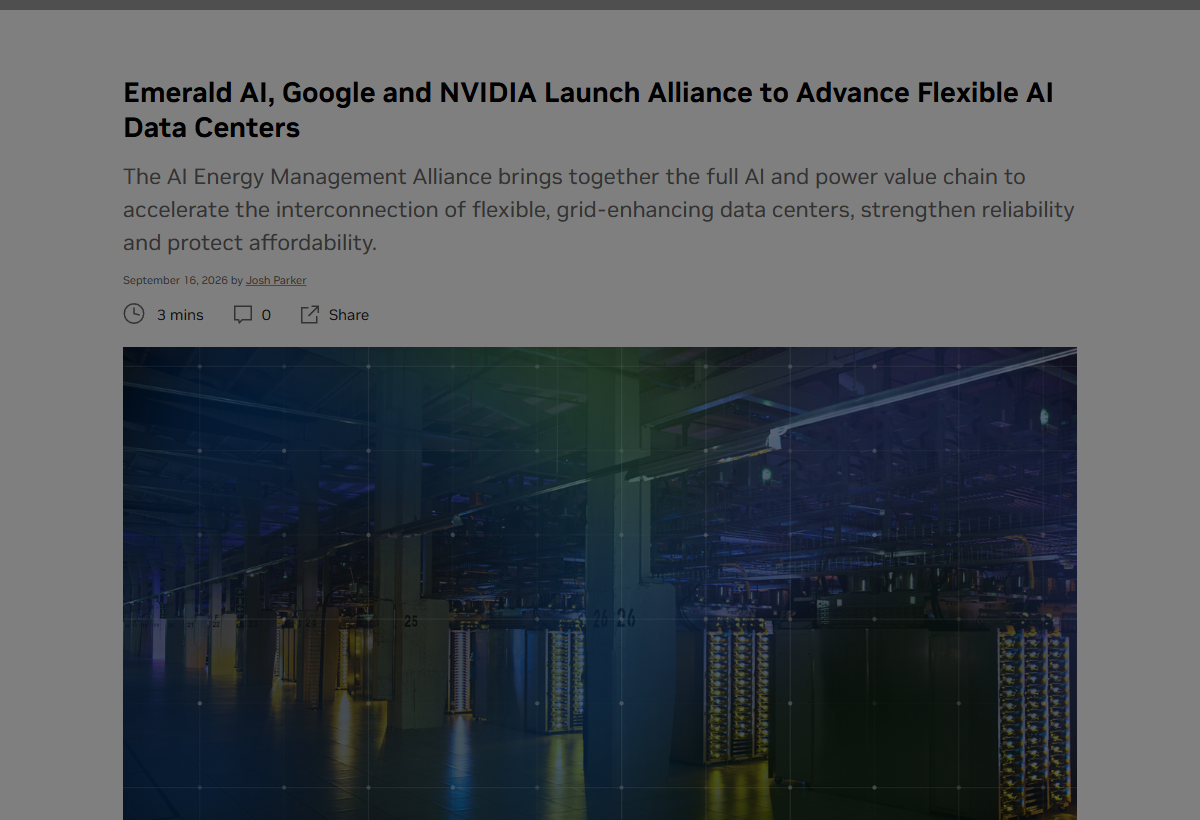1200x820 pixels.
Task: Open the comments bubble icon
Action: [243, 314]
